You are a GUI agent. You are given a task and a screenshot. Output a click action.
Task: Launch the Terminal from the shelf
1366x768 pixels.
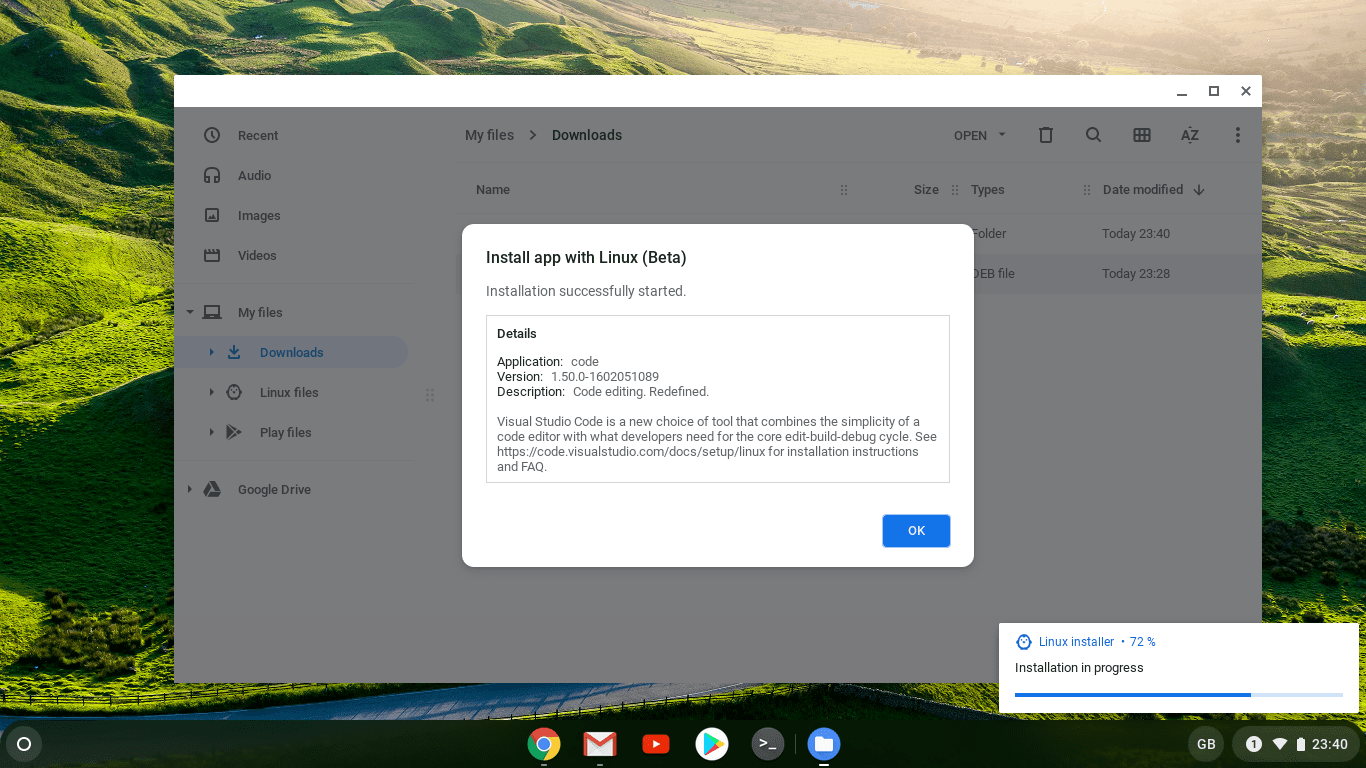tap(768, 744)
